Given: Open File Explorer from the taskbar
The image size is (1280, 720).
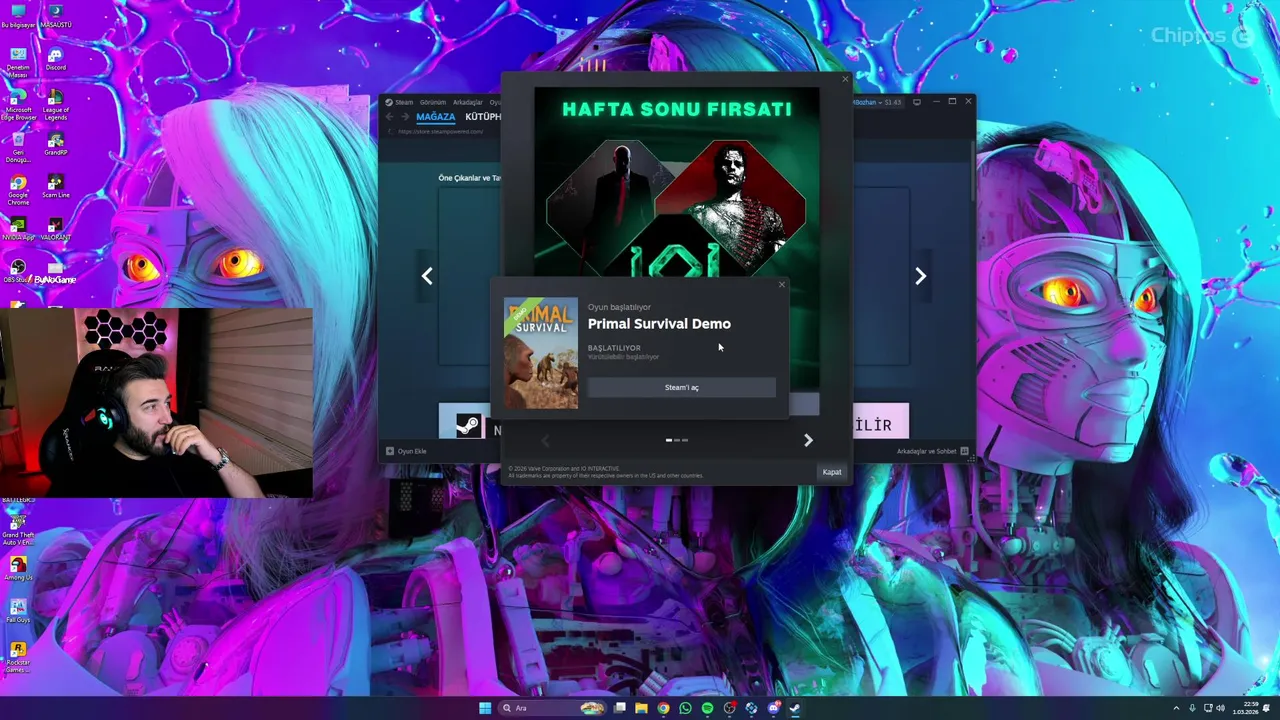Looking at the screenshot, I should (641, 708).
